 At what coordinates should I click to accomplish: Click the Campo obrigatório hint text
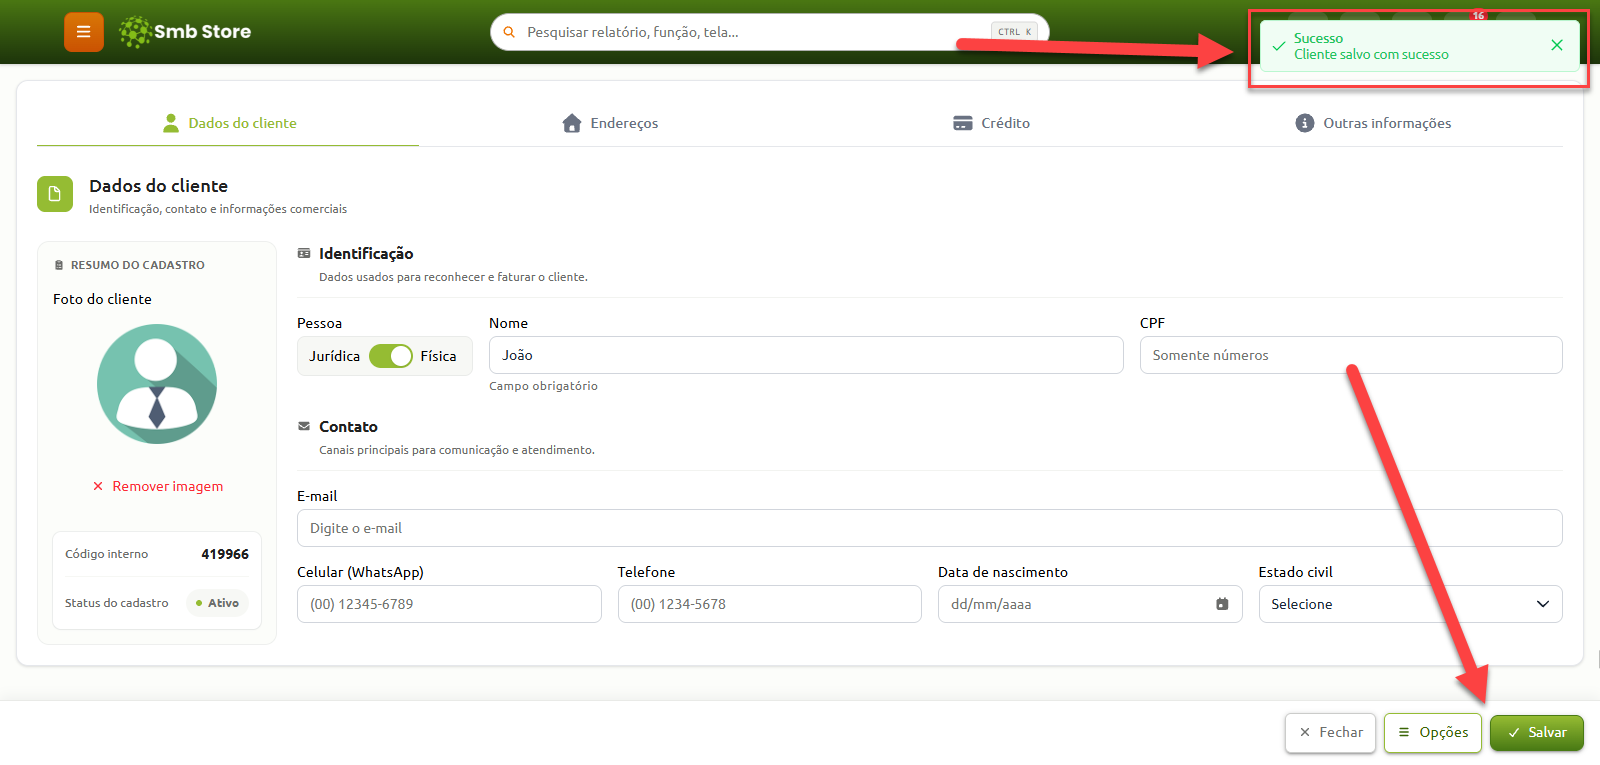coord(543,386)
